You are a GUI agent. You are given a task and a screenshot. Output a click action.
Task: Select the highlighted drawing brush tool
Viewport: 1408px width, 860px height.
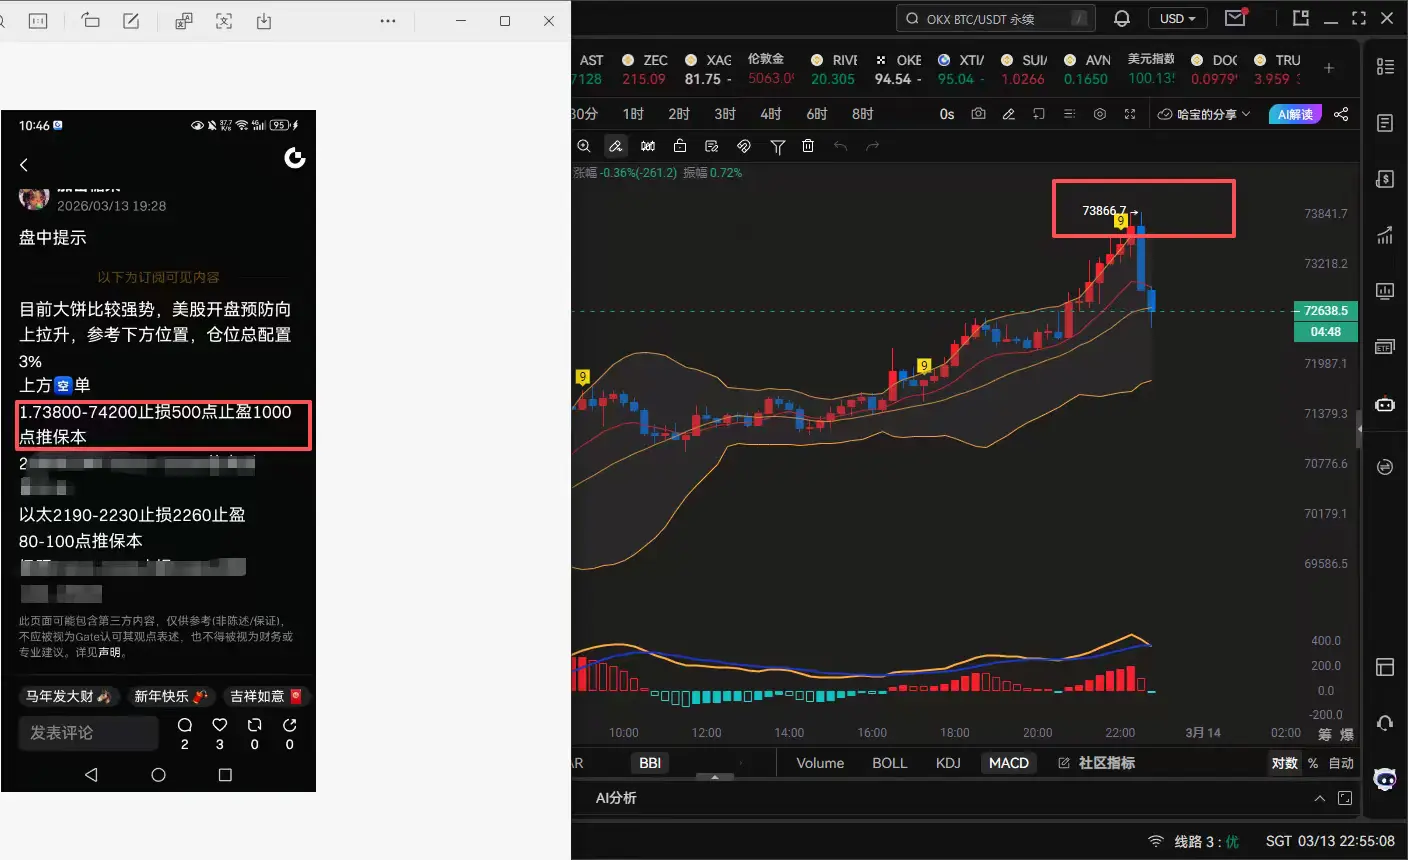pyautogui.click(x=616, y=146)
